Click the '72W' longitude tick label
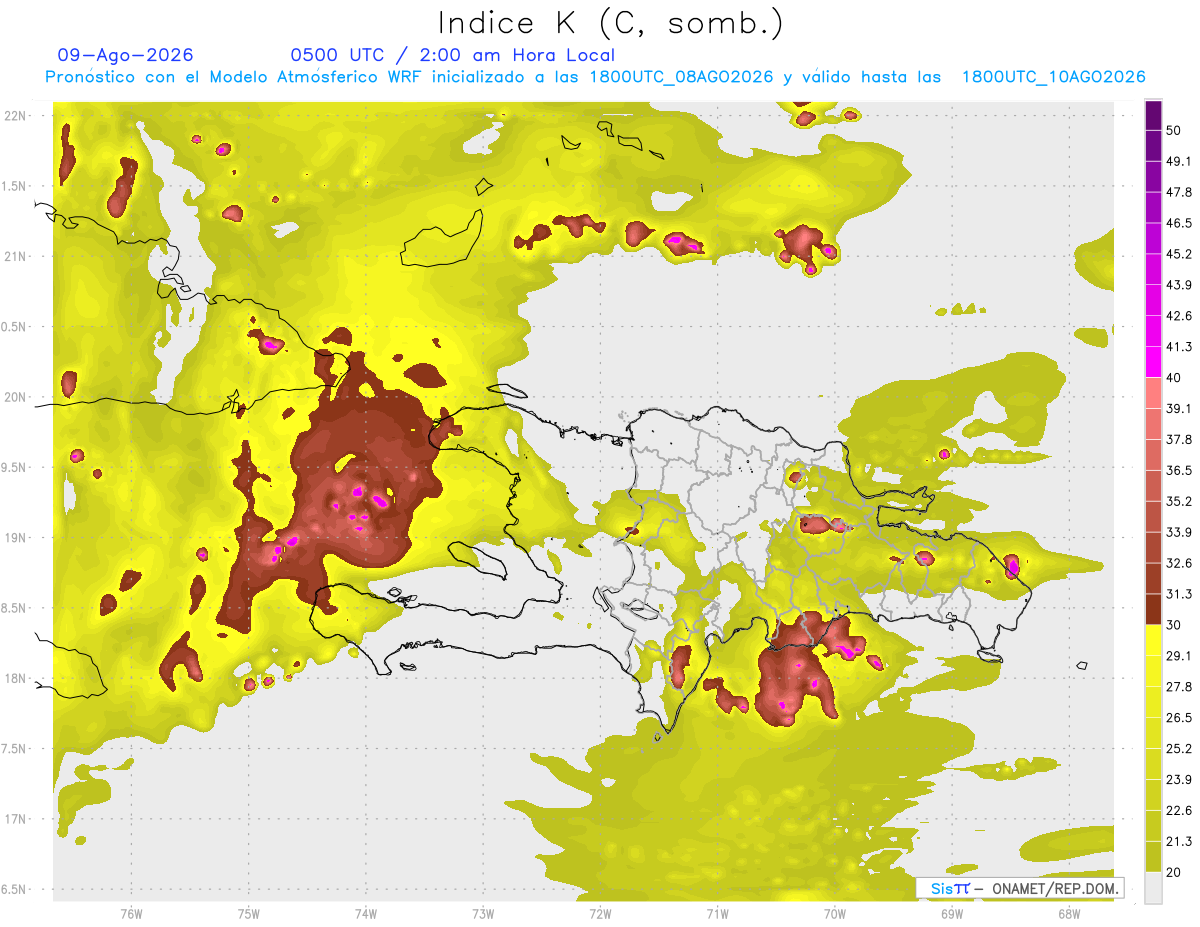Screen dimensions: 1200x927 tap(600, 913)
